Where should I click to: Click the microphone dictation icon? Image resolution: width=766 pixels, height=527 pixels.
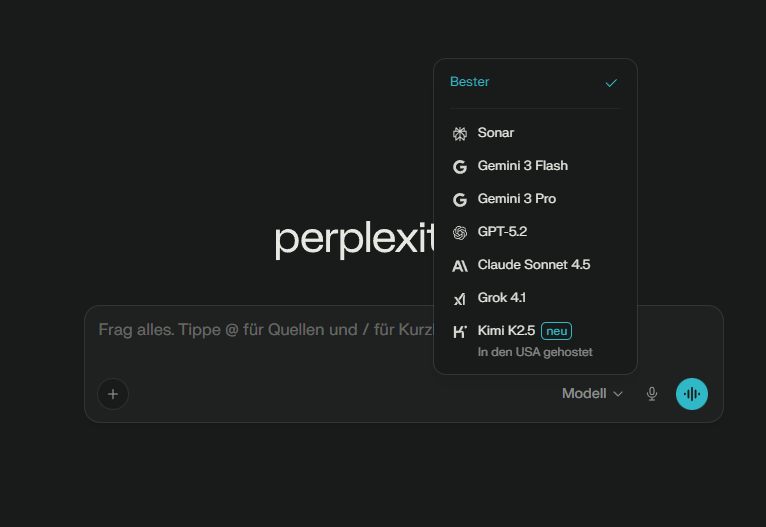coord(652,394)
